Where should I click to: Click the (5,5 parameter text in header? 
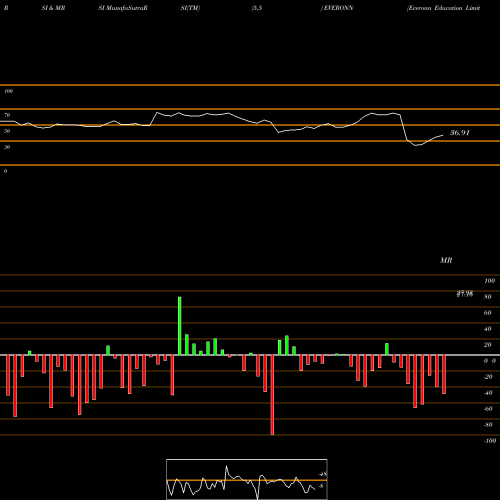(x=257, y=8)
